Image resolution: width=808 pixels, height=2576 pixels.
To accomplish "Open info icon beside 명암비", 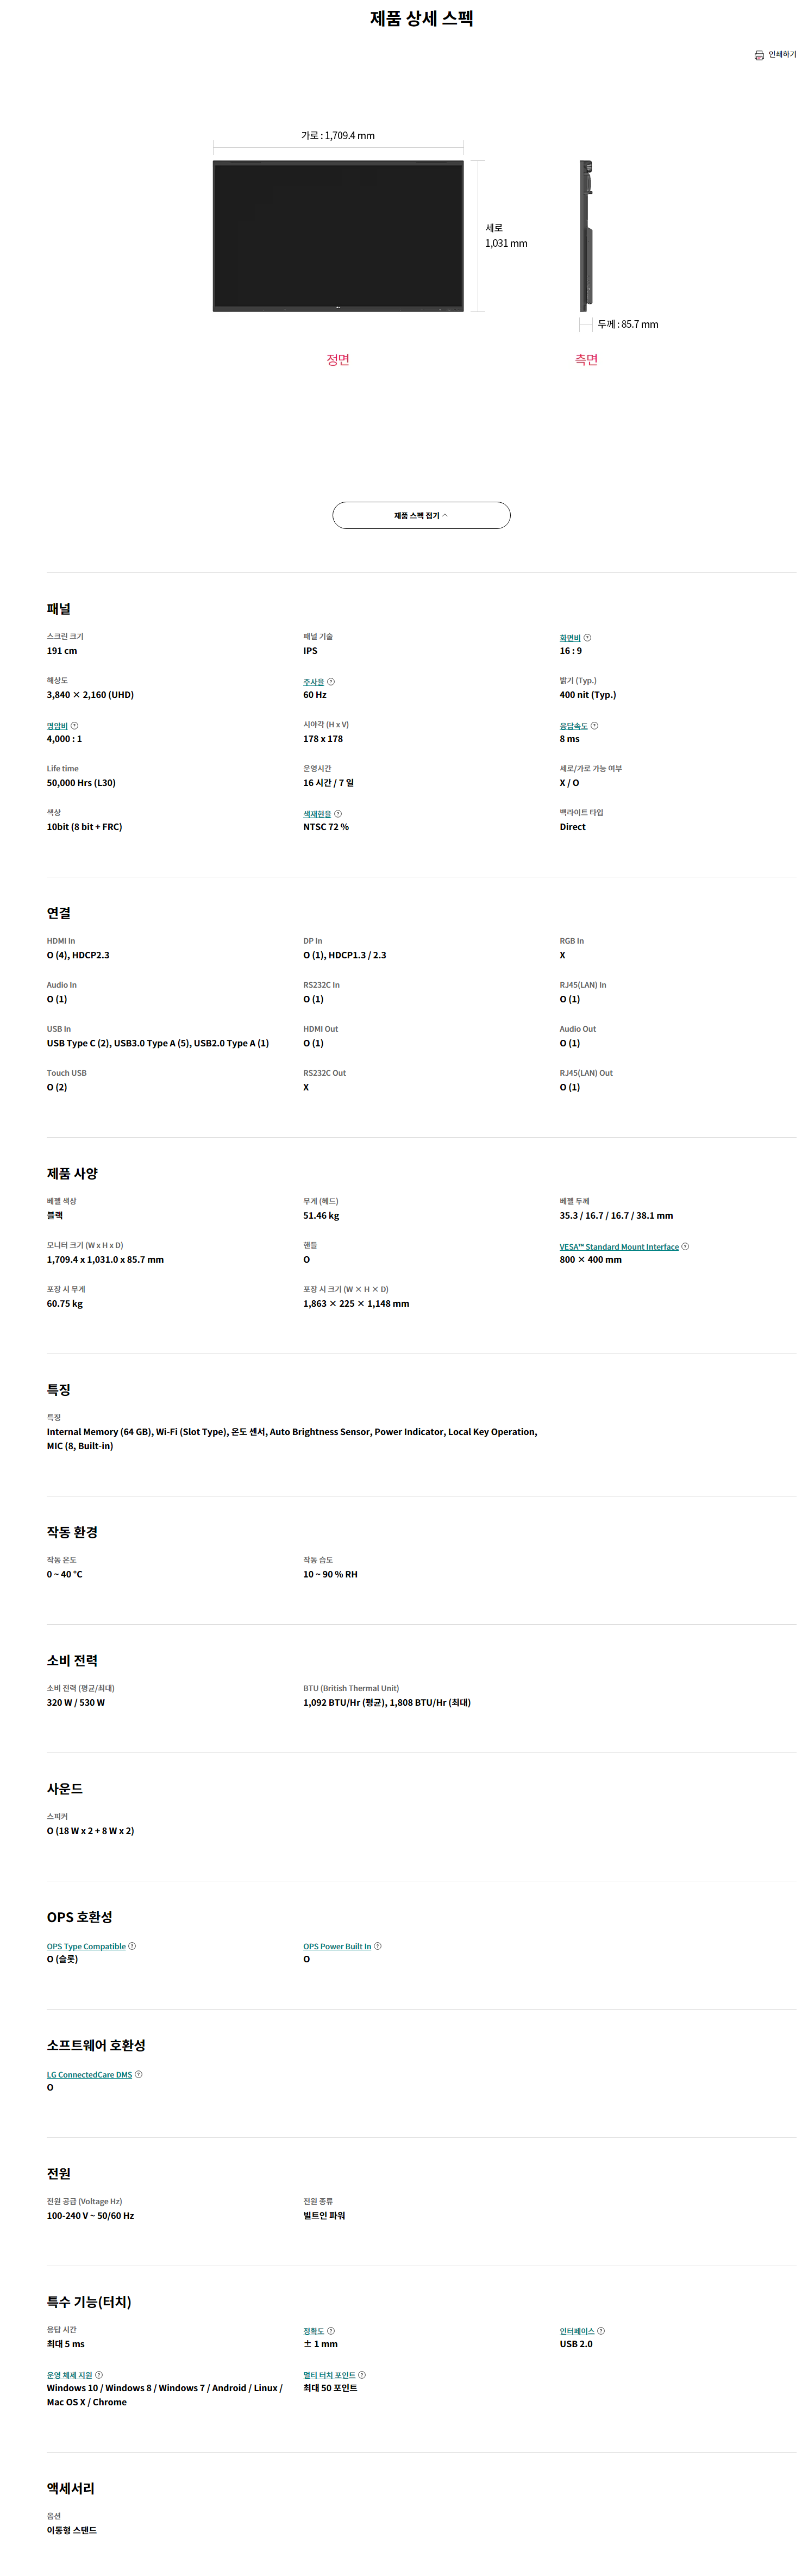I will [x=74, y=726].
